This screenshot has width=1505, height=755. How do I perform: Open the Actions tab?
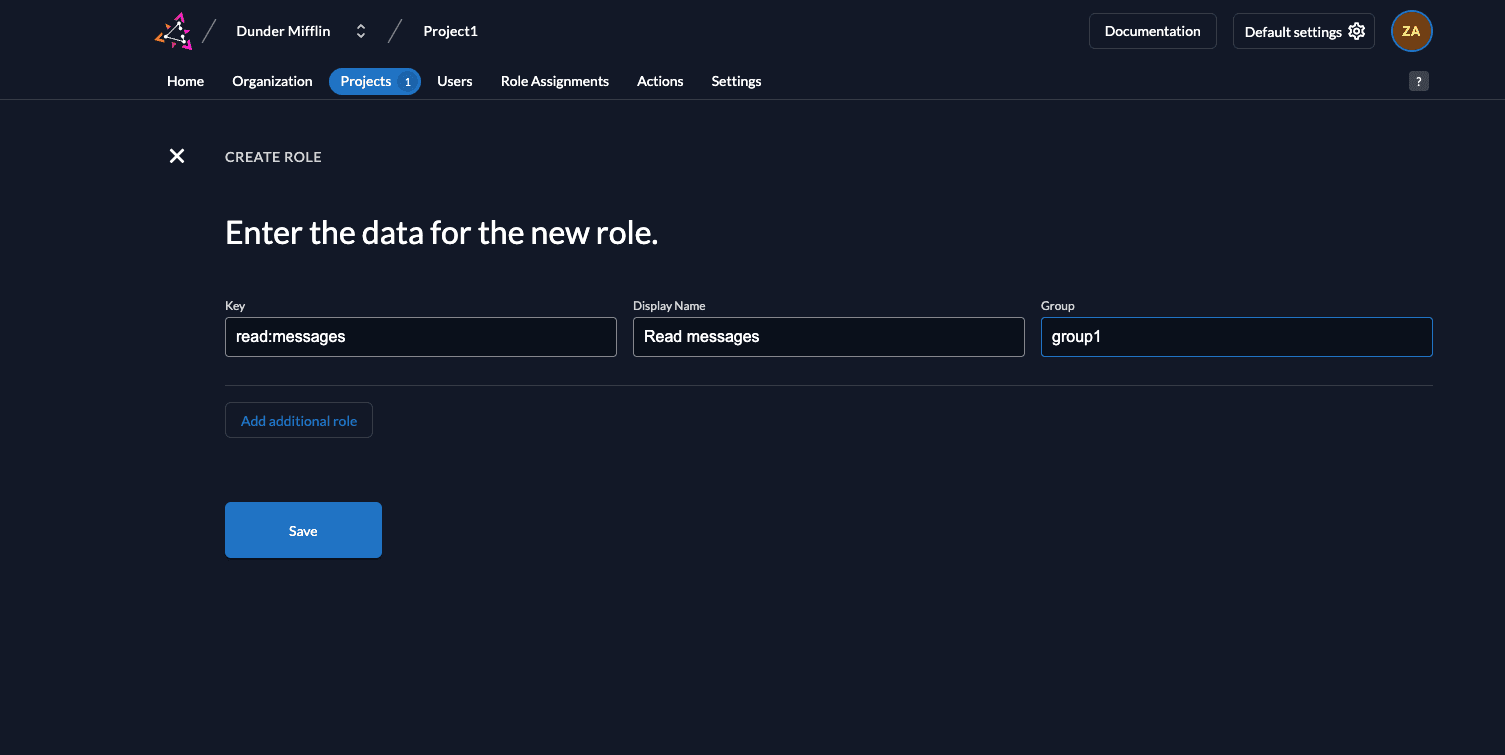coord(660,81)
